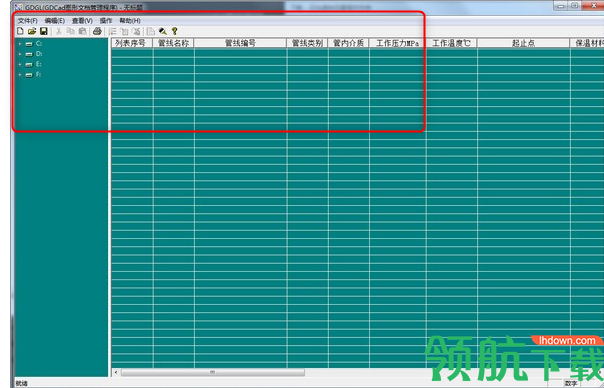Click the 管线类别 column header

pyautogui.click(x=307, y=43)
